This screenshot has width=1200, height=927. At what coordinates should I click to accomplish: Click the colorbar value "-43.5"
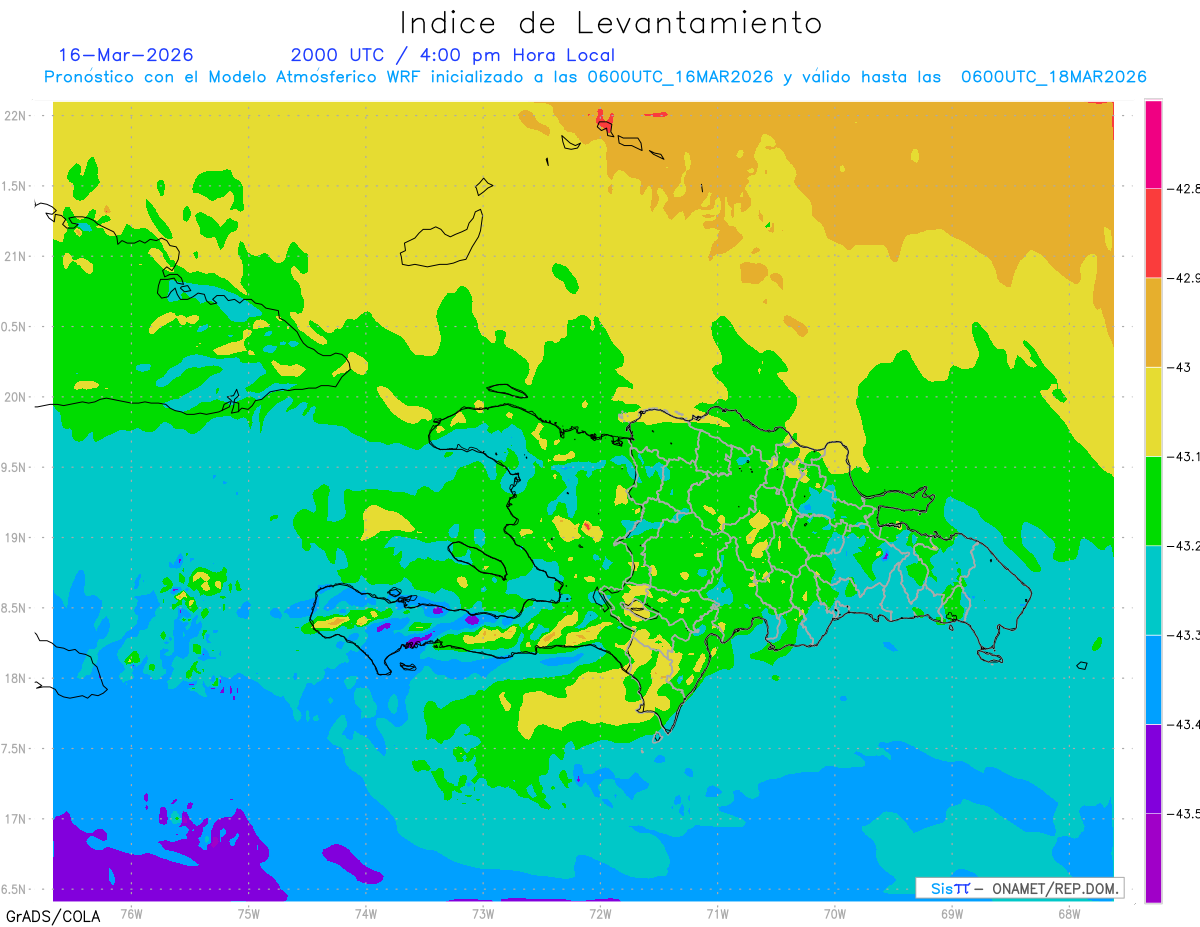click(1186, 813)
